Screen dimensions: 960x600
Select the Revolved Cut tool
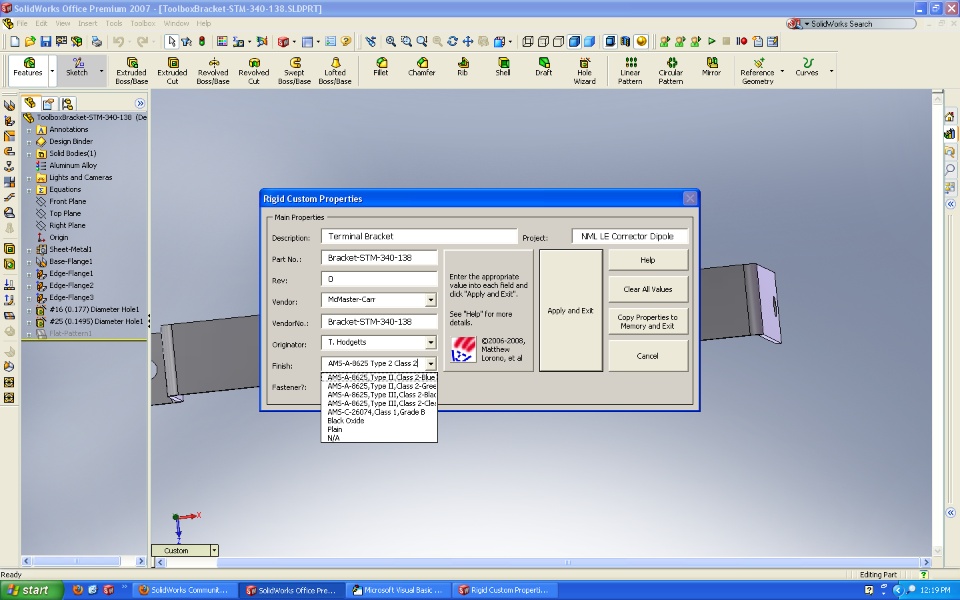254,70
